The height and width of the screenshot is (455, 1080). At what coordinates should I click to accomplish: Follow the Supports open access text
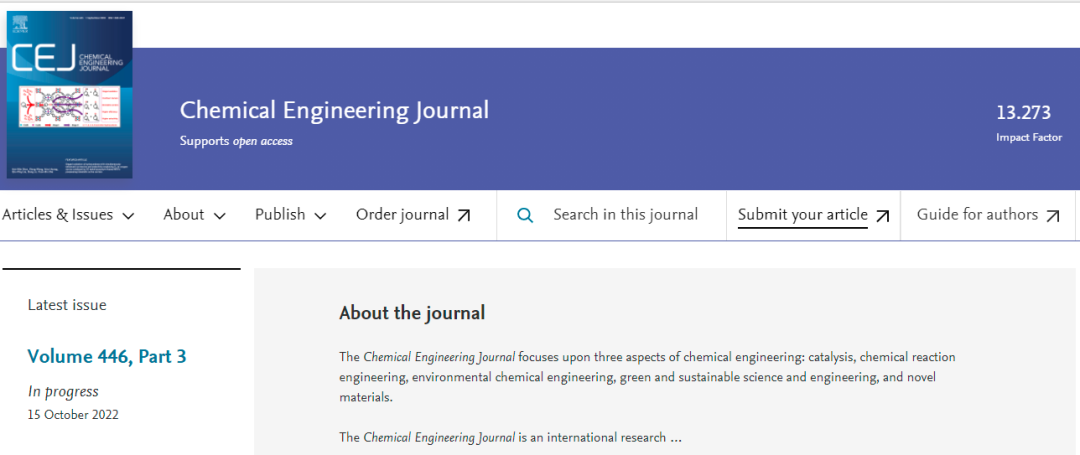coord(236,141)
